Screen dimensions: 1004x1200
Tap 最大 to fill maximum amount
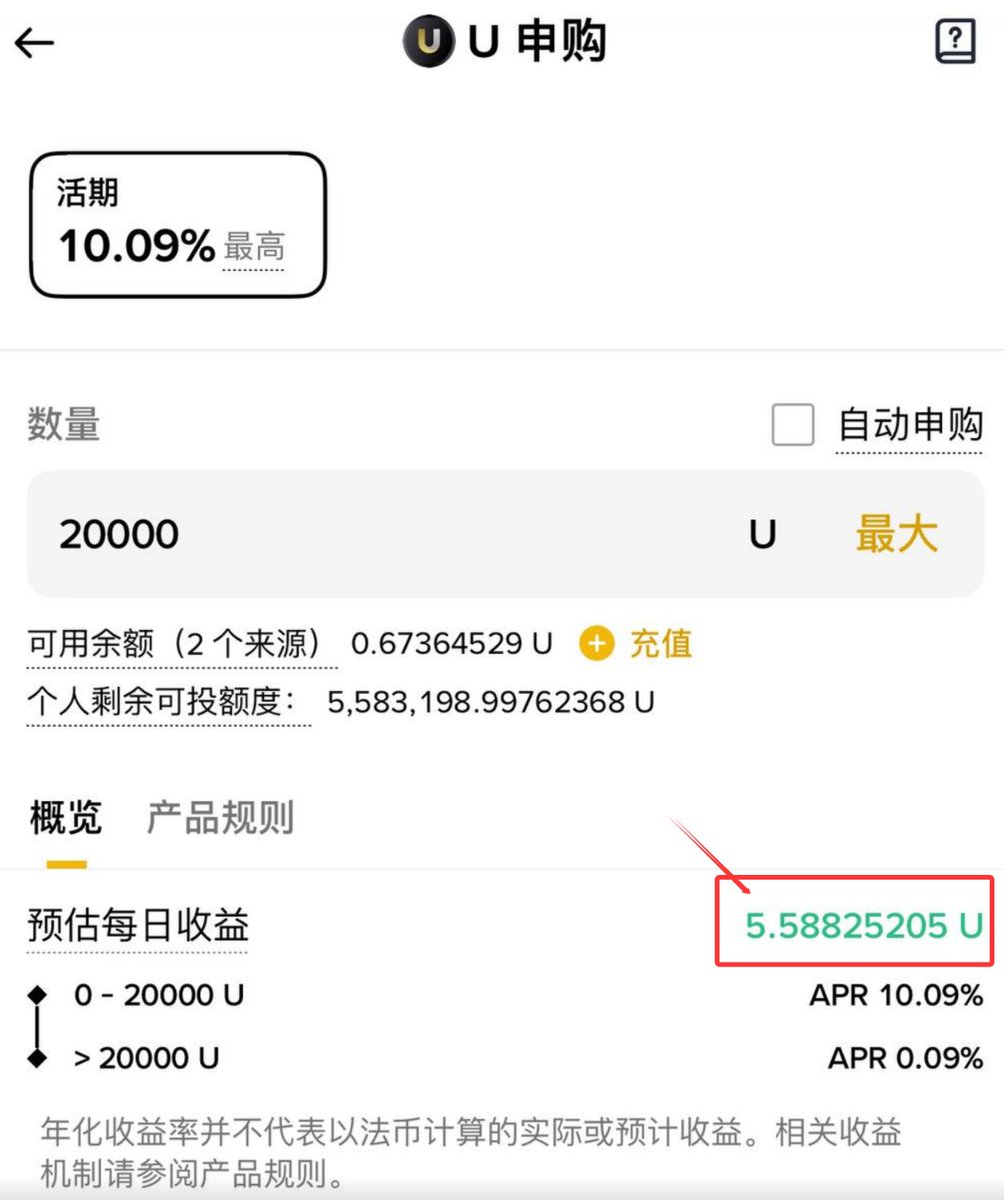pos(897,534)
